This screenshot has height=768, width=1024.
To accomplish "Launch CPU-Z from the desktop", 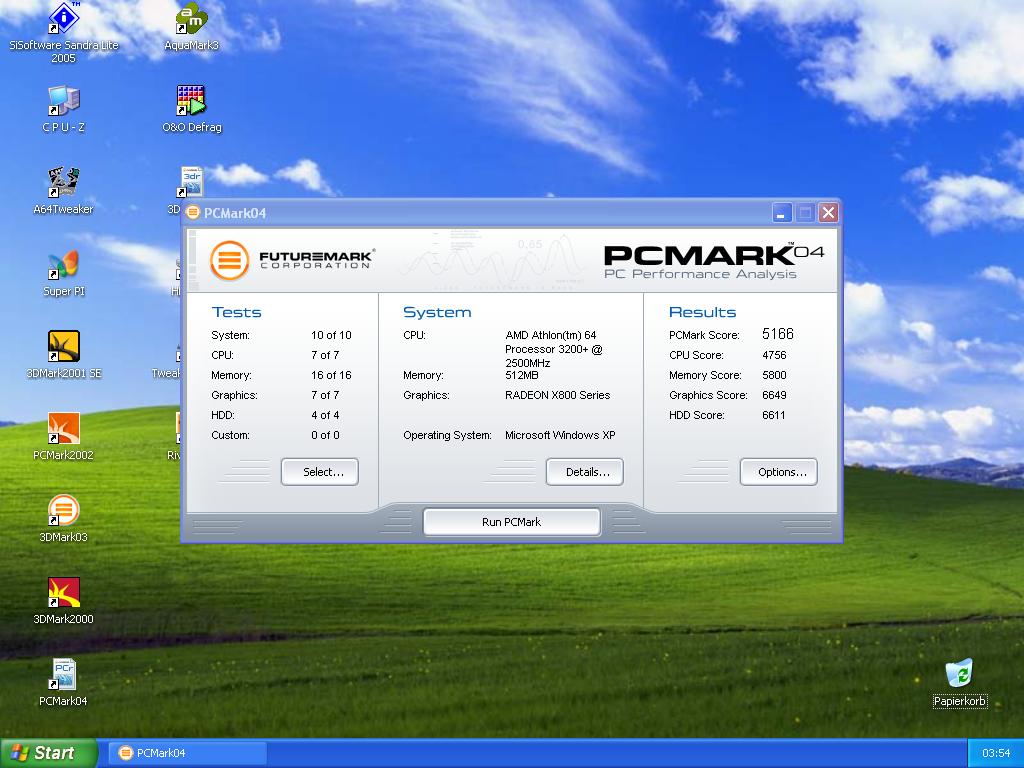I will [x=64, y=102].
